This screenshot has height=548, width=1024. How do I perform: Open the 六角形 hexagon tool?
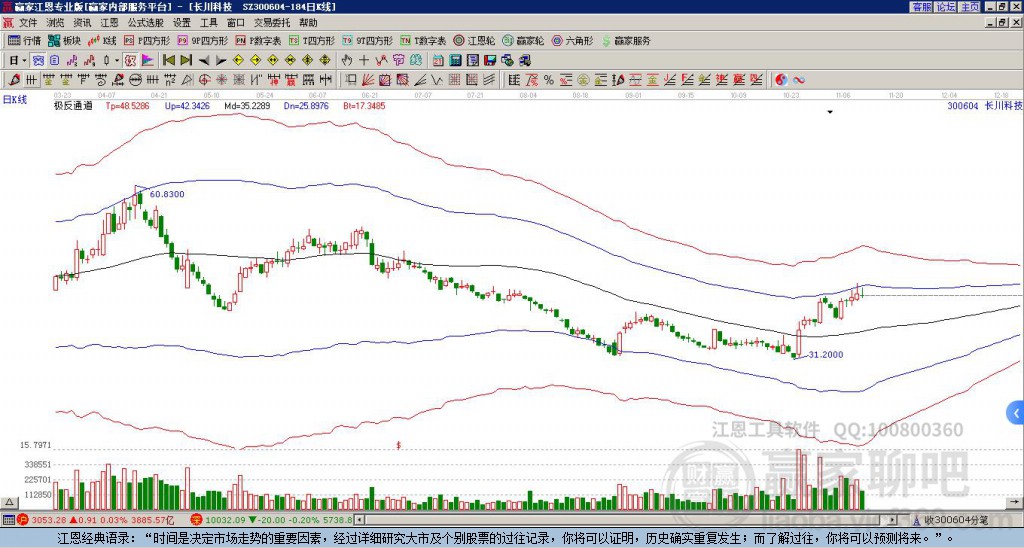[x=573, y=40]
